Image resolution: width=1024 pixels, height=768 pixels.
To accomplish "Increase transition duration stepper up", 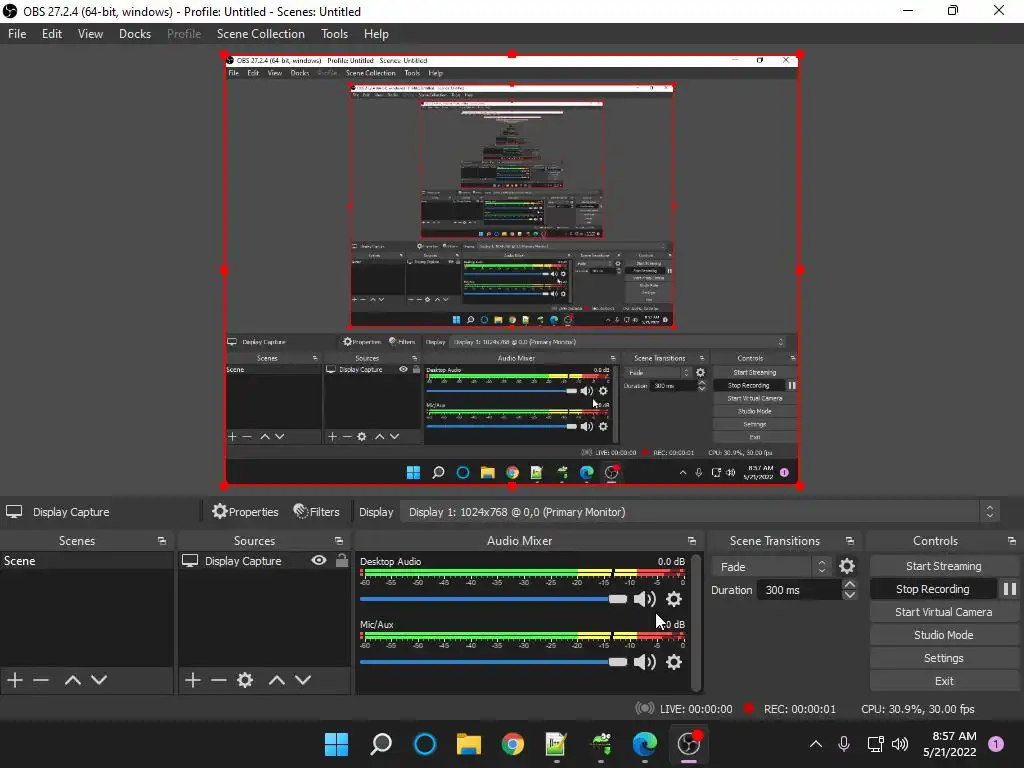I will click(x=850, y=584).
